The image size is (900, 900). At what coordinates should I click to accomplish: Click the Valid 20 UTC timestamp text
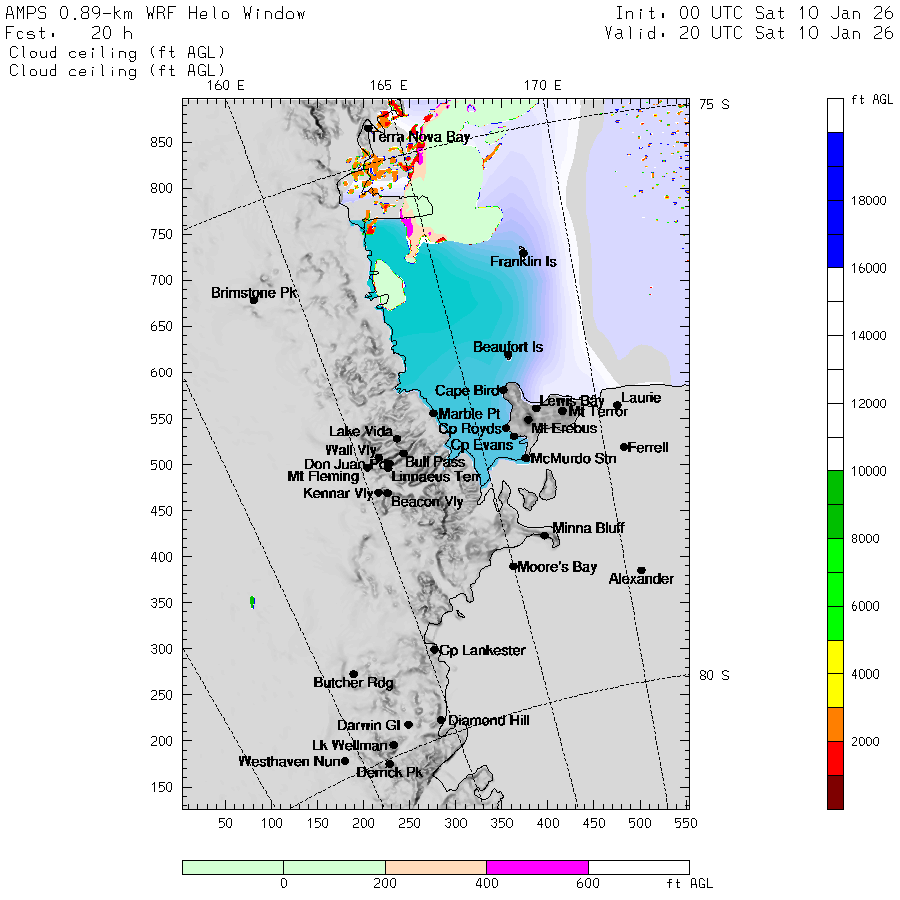749,33
